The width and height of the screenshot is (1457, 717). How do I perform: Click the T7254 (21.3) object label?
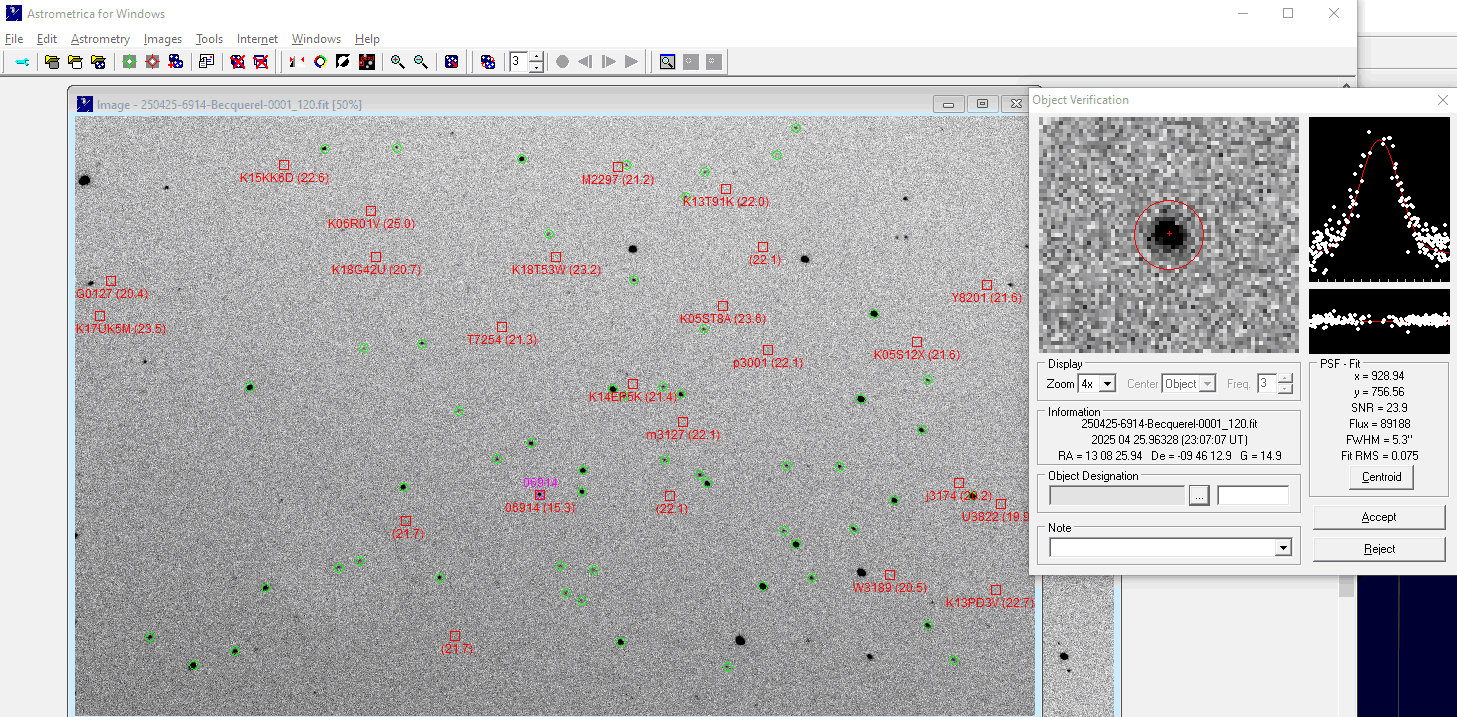point(502,340)
